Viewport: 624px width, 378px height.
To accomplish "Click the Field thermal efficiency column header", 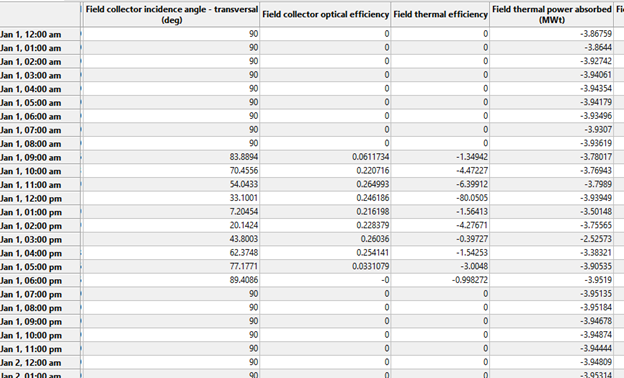I will point(440,14).
